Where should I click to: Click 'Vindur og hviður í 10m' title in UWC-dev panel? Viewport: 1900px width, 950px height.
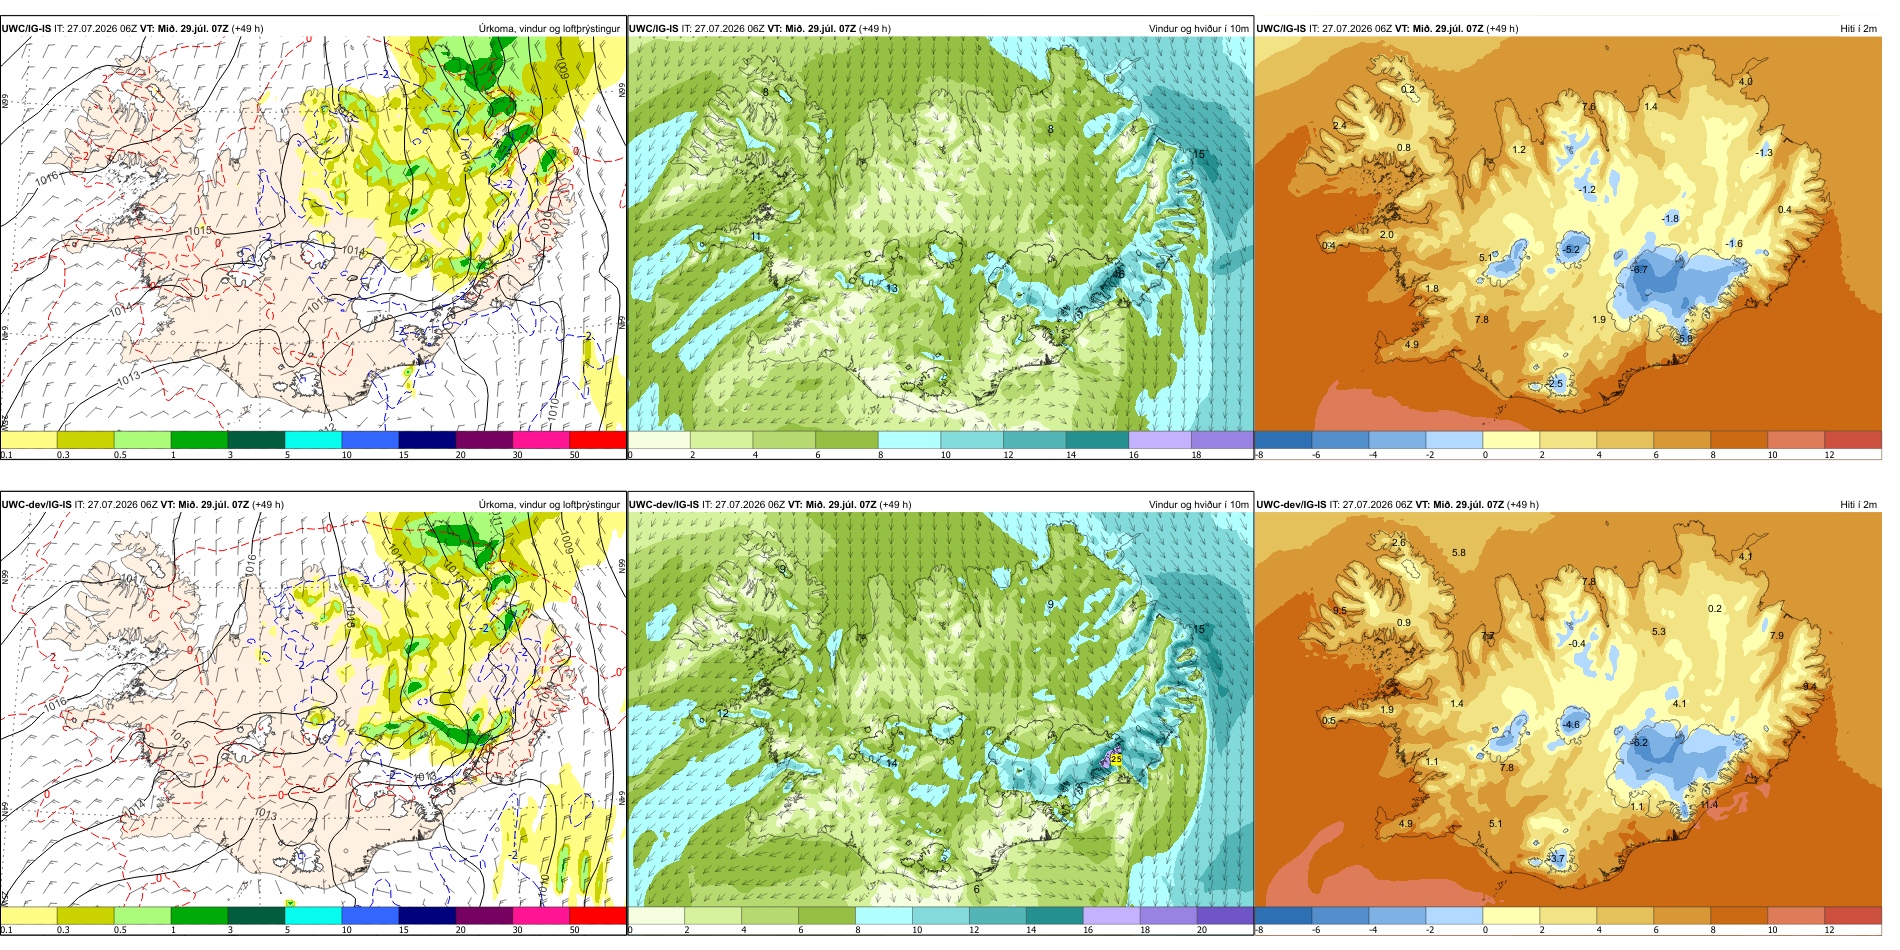[1198, 504]
